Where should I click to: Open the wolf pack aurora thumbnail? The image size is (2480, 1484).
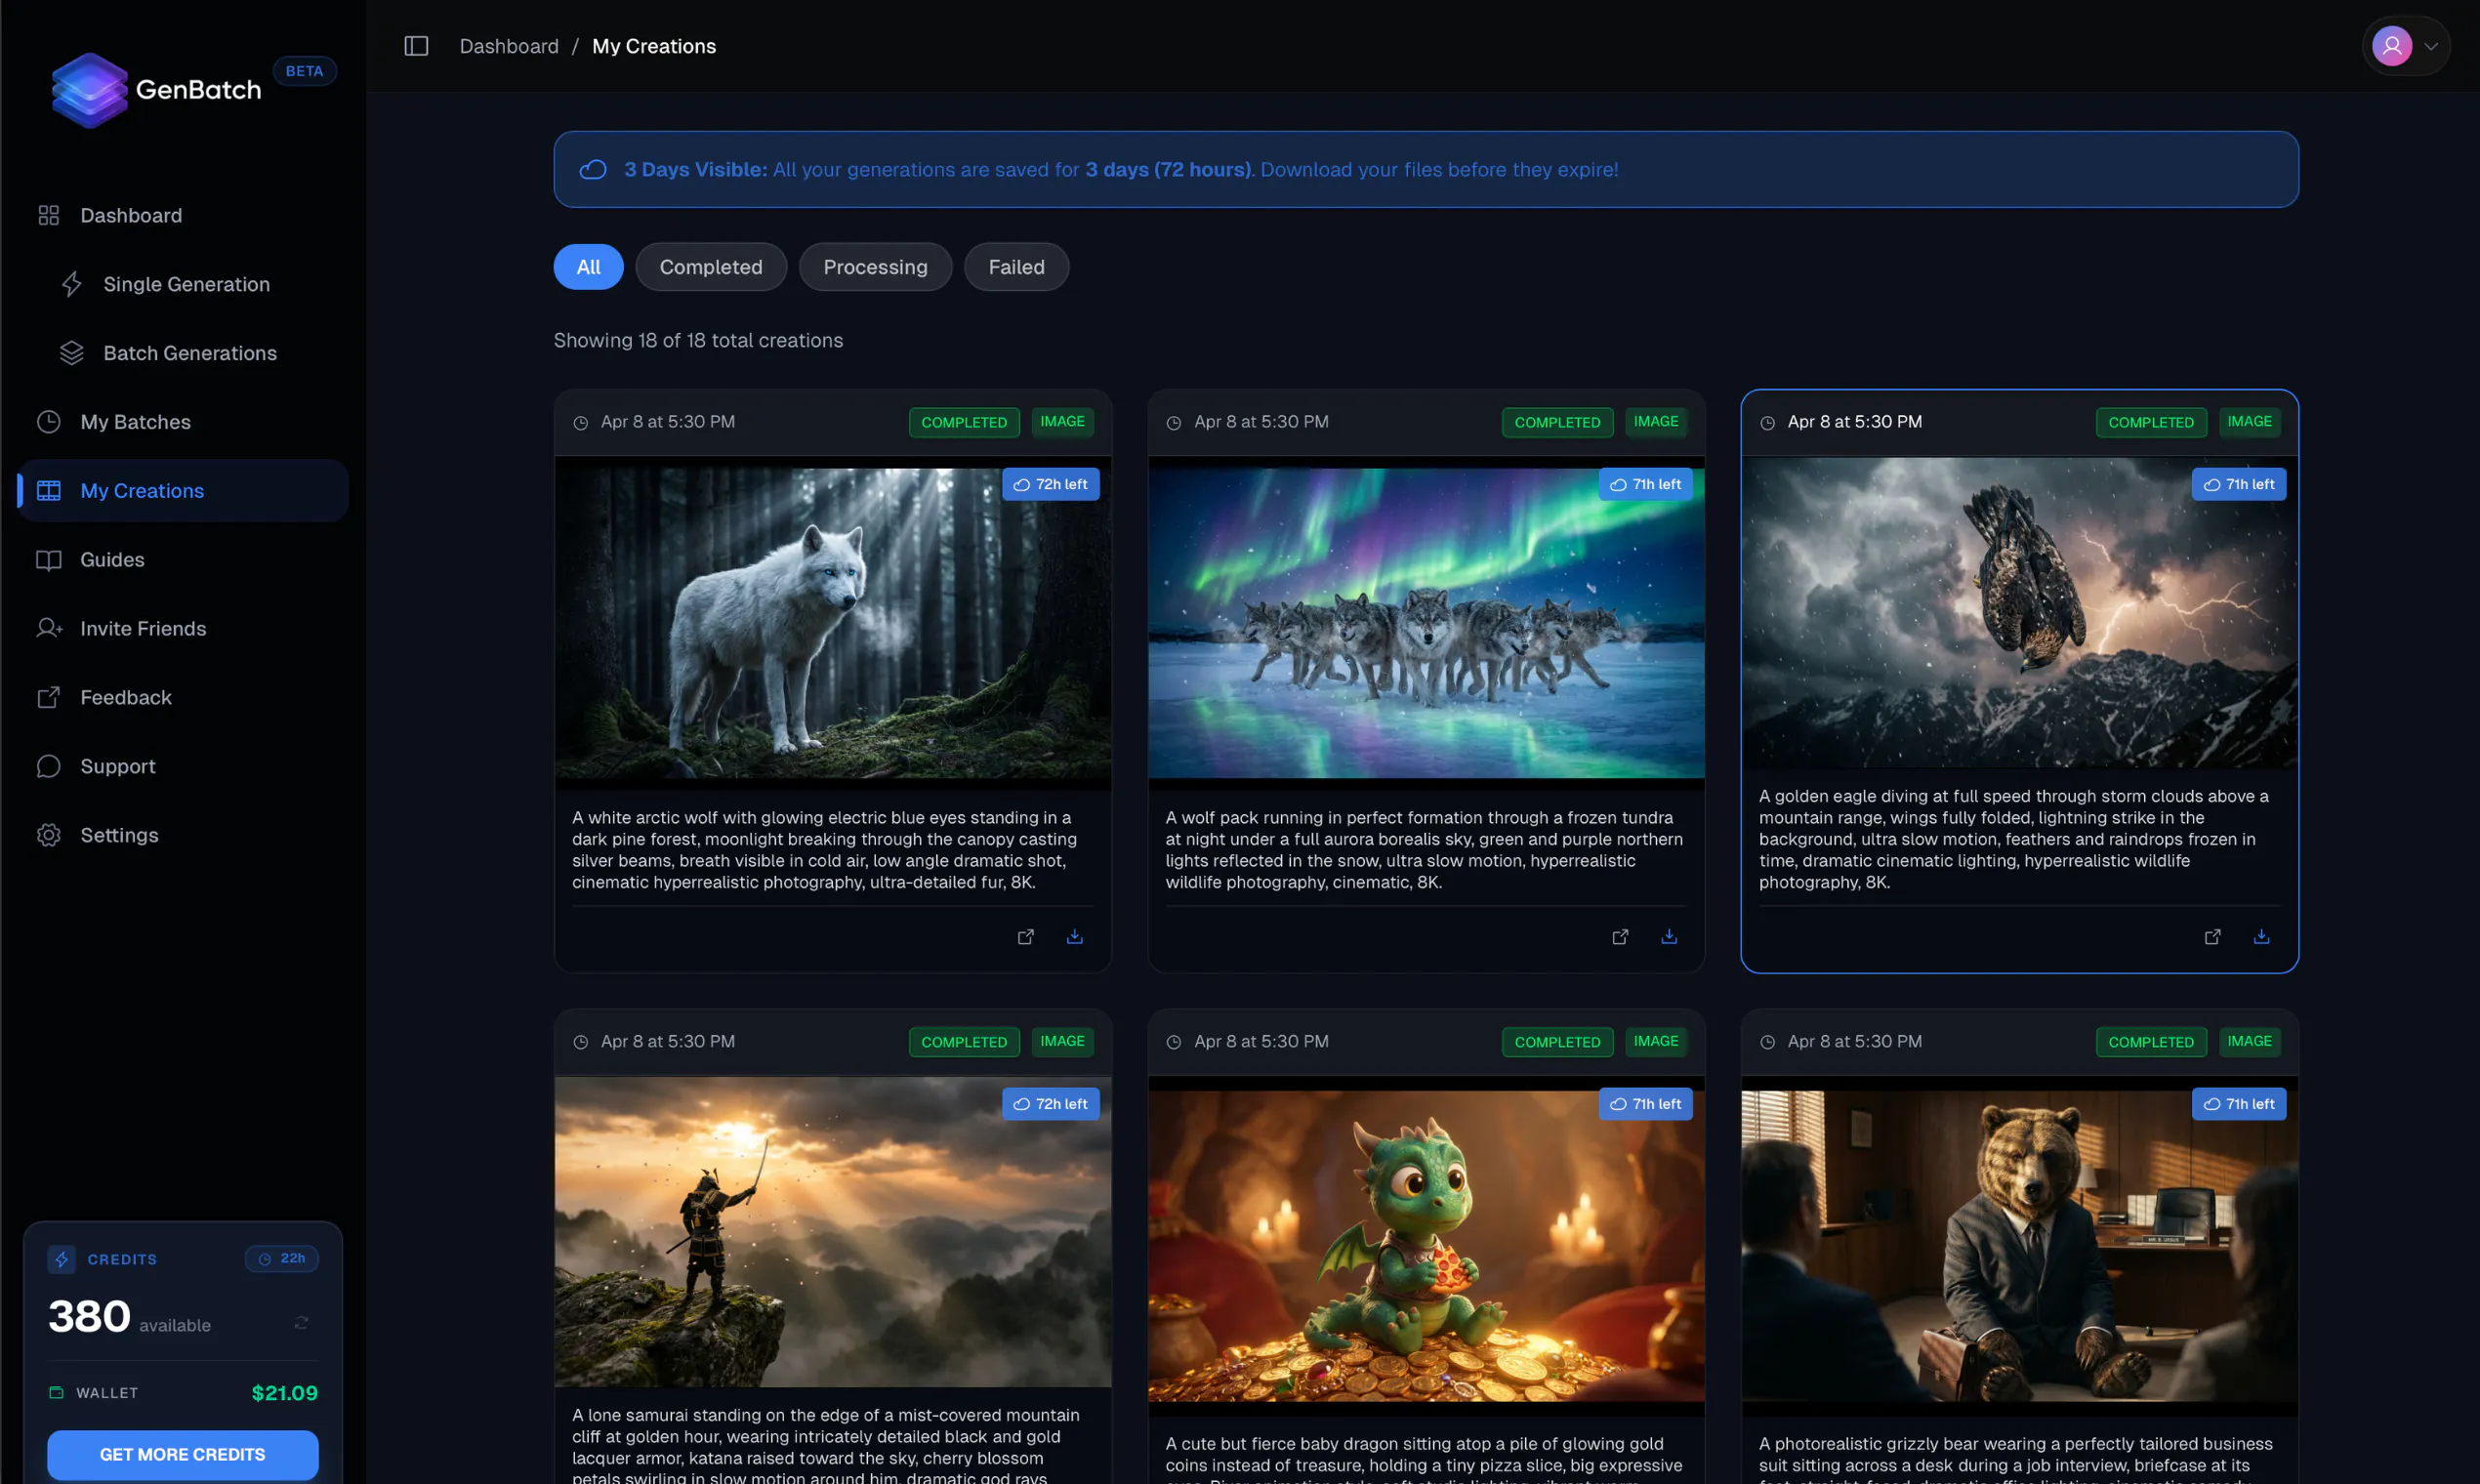click(1426, 623)
